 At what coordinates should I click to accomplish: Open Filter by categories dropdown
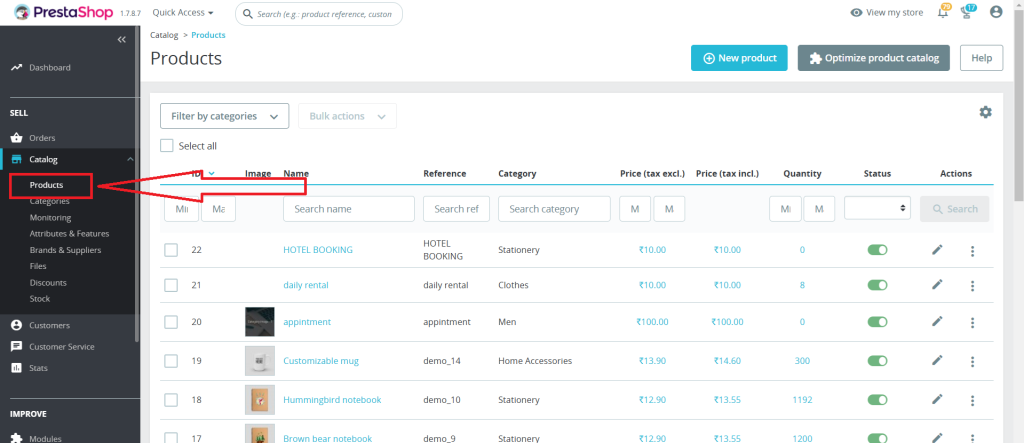(225, 116)
